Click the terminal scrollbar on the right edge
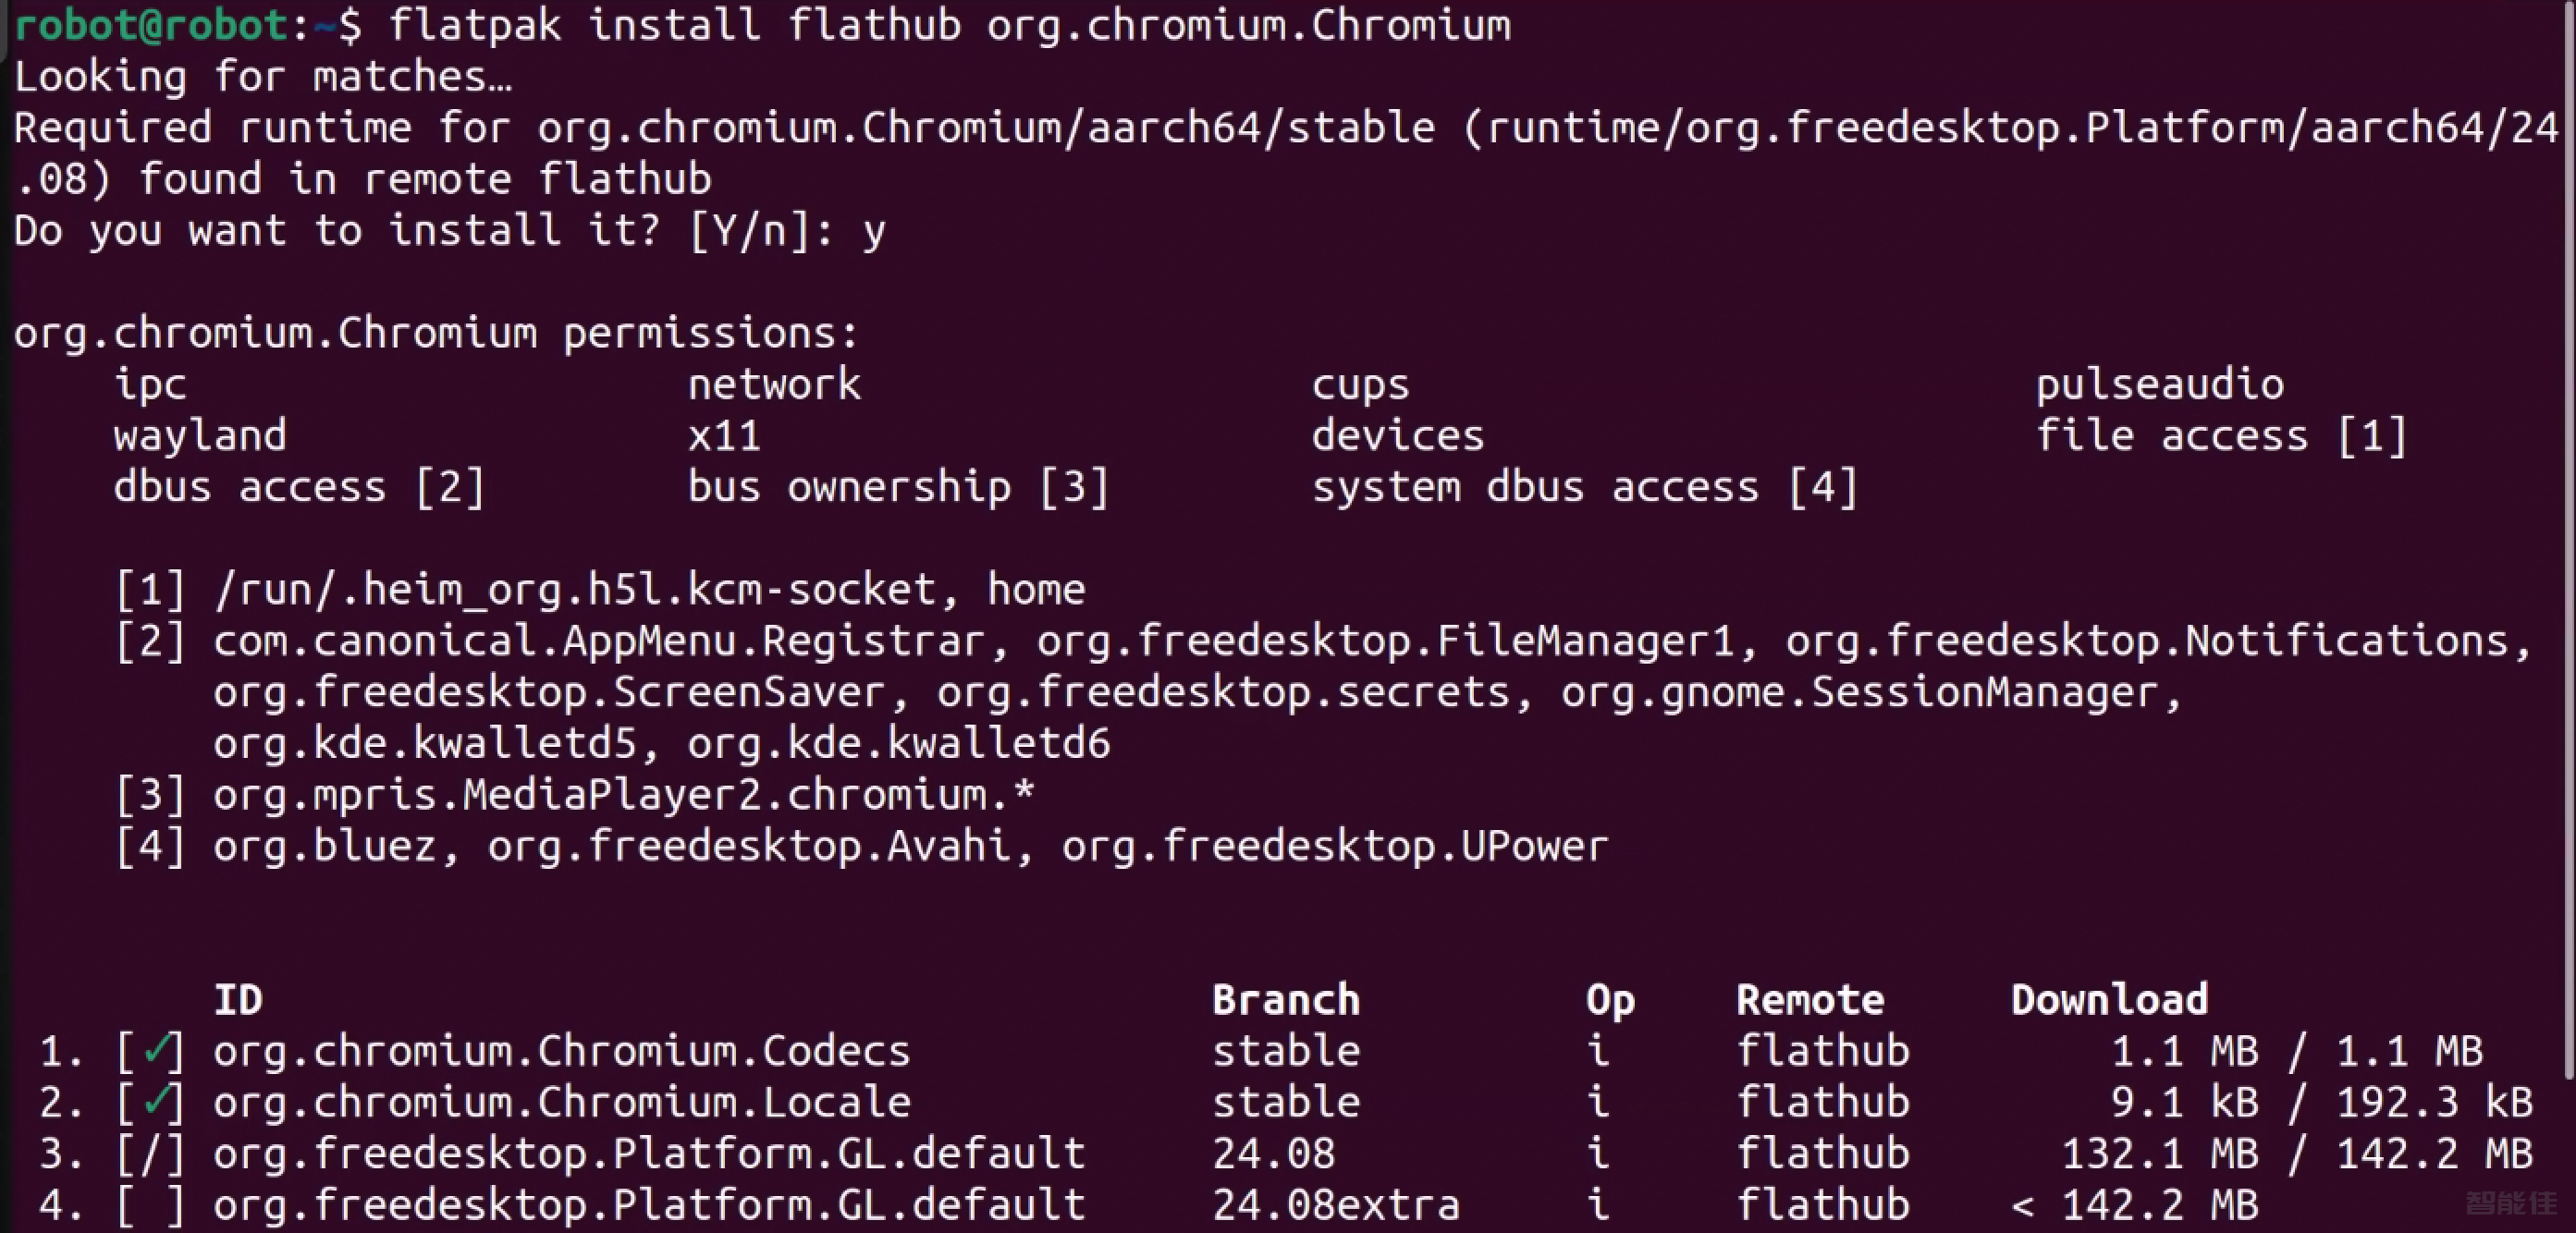Viewport: 2576px width, 1233px height. [x=2570, y=540]
